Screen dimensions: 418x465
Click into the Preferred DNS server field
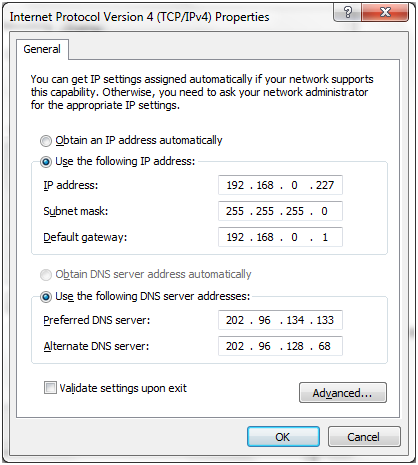click(x=280, y=320)
